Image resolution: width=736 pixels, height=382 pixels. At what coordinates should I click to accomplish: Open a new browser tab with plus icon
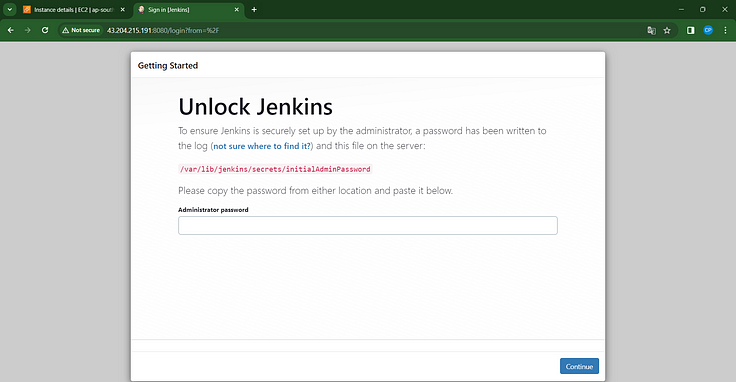tap(254, 9)
